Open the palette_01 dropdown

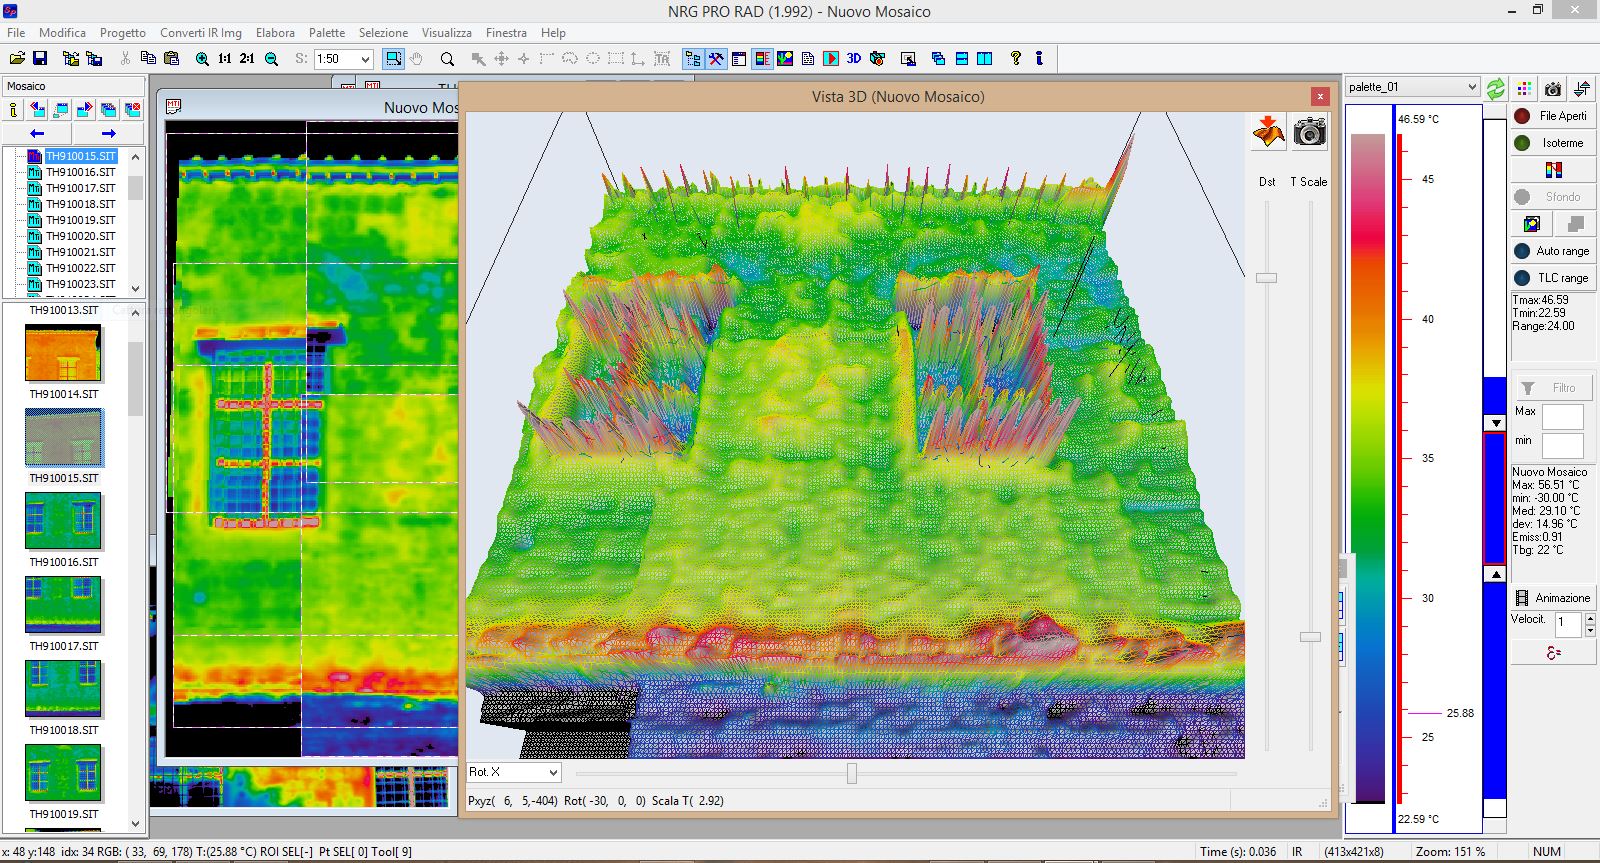coord(1471,87)
